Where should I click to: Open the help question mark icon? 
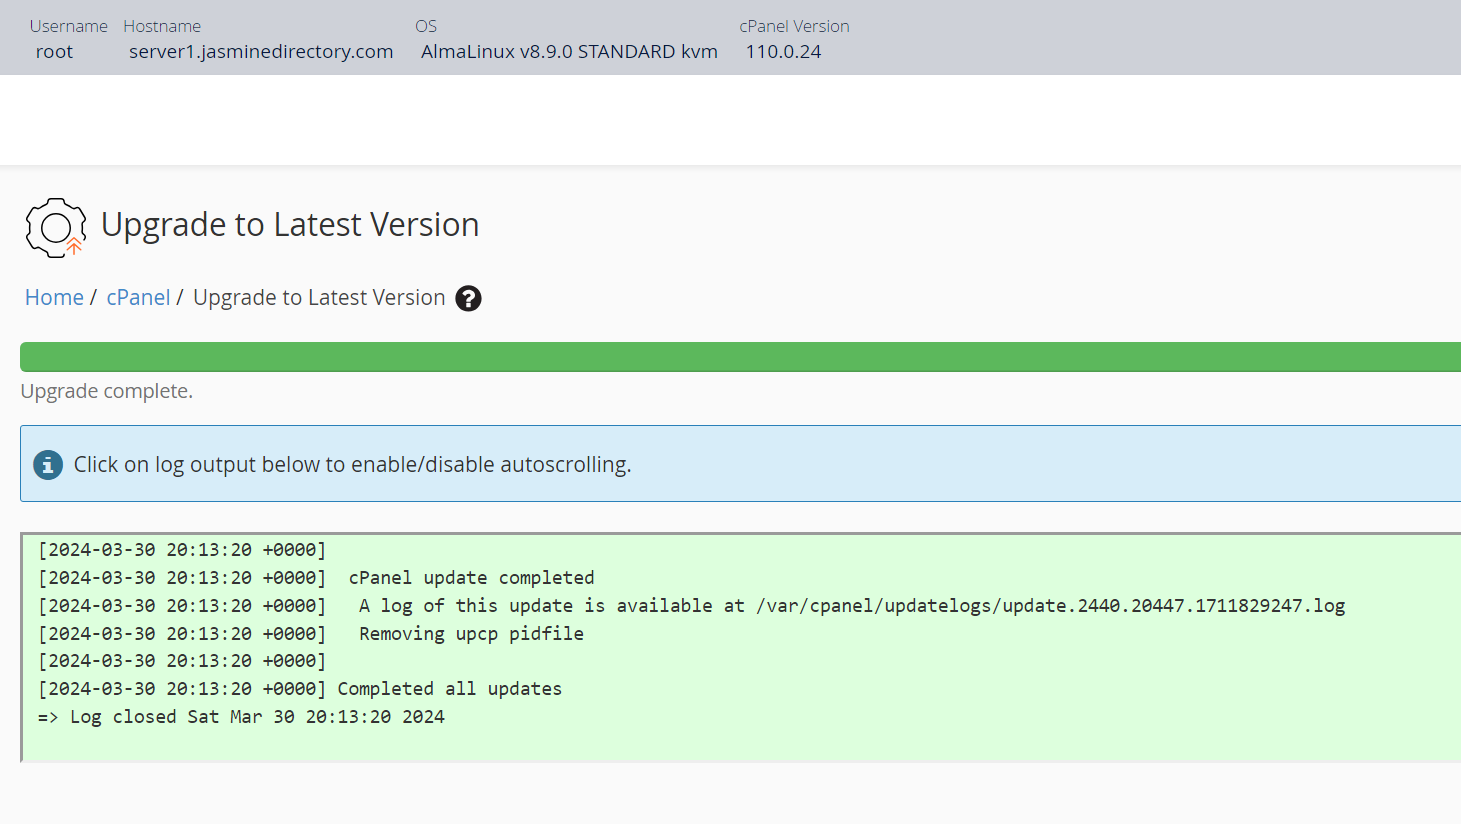(468, 298)
